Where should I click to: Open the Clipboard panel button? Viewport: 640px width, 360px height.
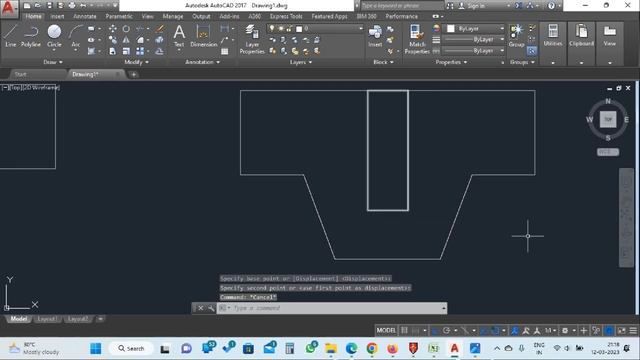click(x=581, y=36)
